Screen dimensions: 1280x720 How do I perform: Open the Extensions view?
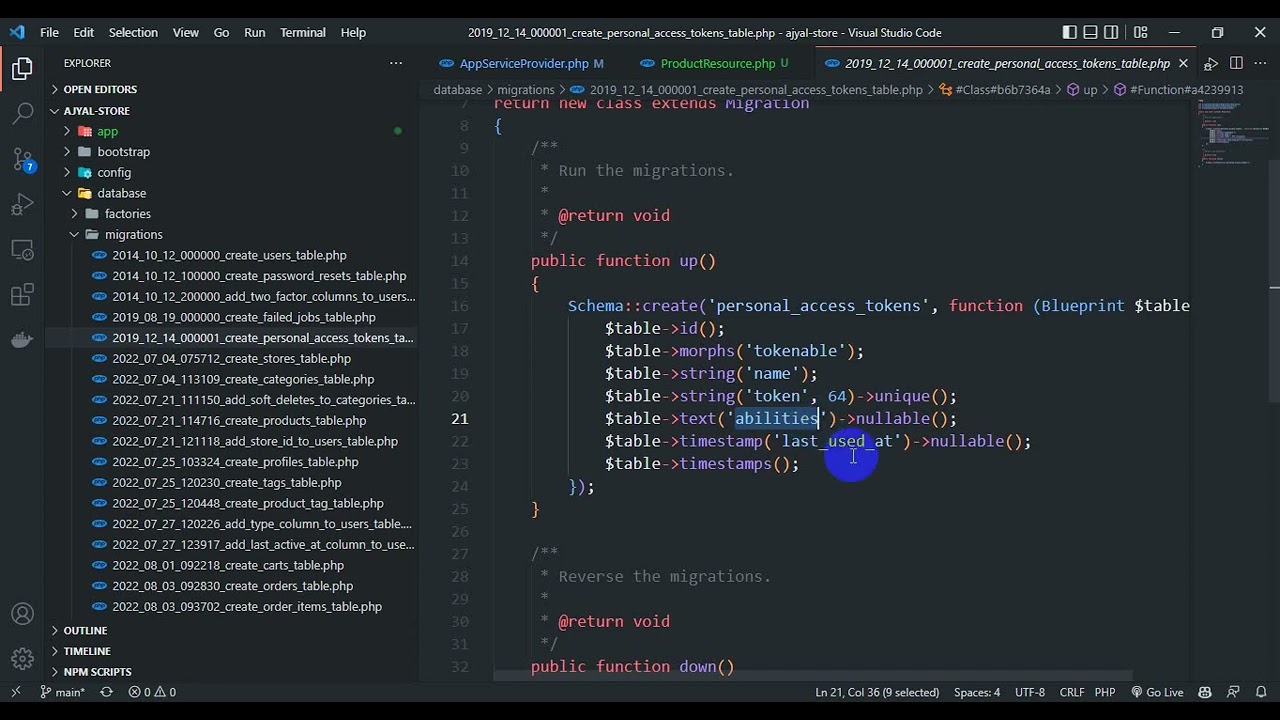click(x=22, y=295)
